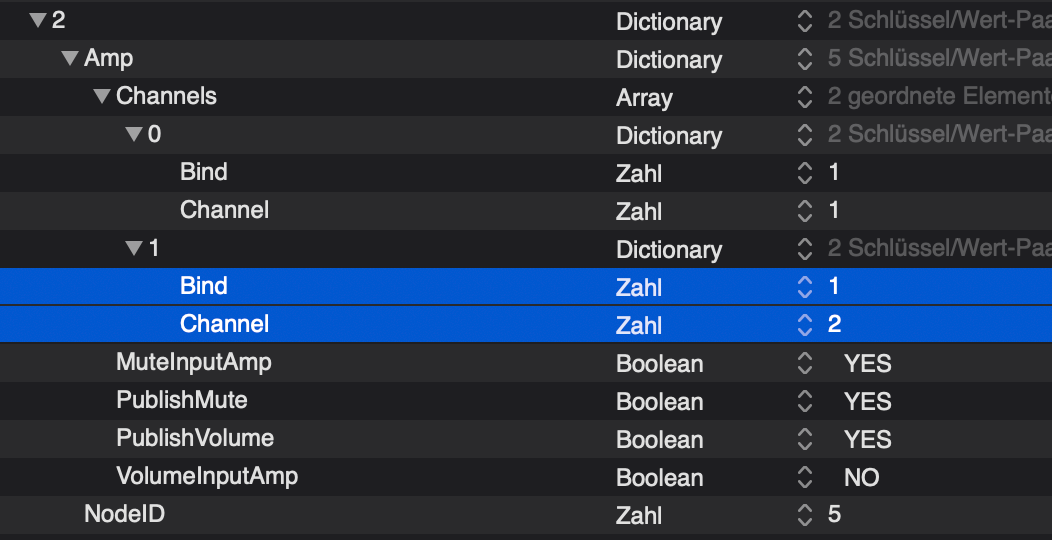Collapse Channels item 0 triangle
Viewport: 1052px width, 540px height.
(134, 135)
